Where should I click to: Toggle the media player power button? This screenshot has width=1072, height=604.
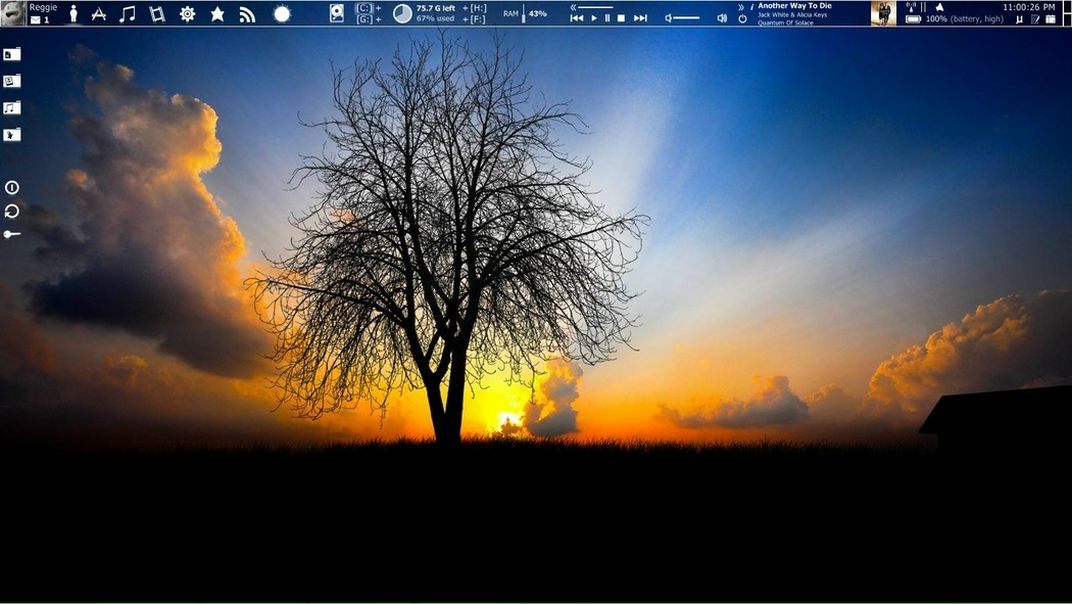[742, 19]
